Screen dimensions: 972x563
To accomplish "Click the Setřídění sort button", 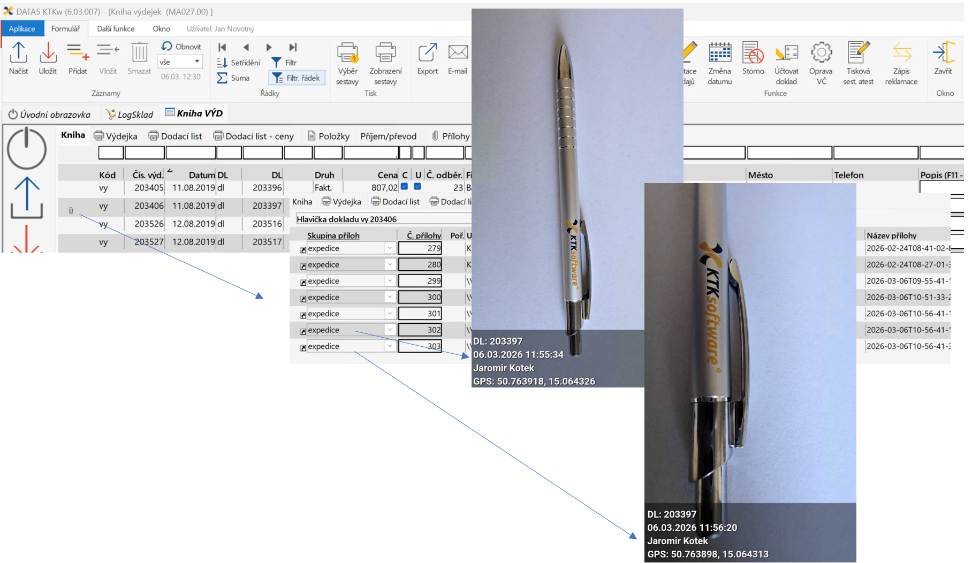I will coord(239,62).
